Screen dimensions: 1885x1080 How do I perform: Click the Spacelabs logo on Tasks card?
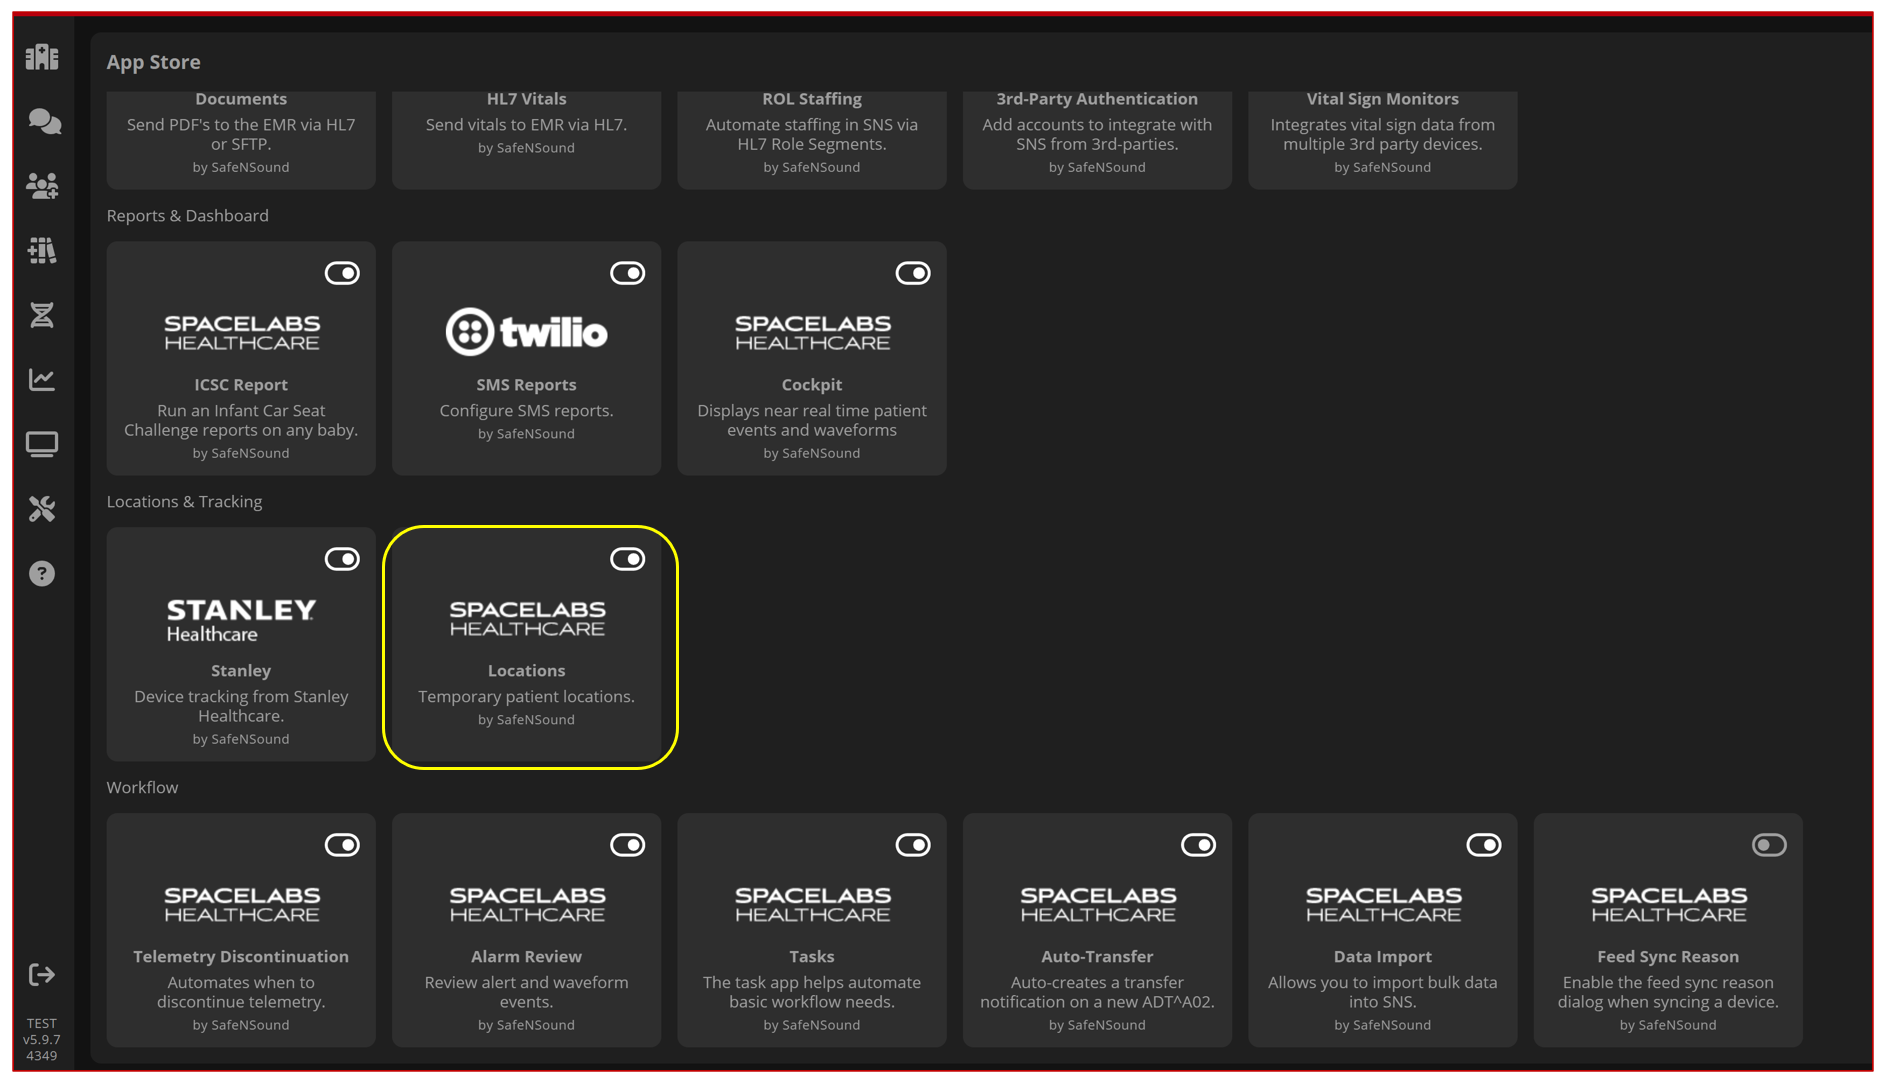pyautogui.click(x=812, y=904)
